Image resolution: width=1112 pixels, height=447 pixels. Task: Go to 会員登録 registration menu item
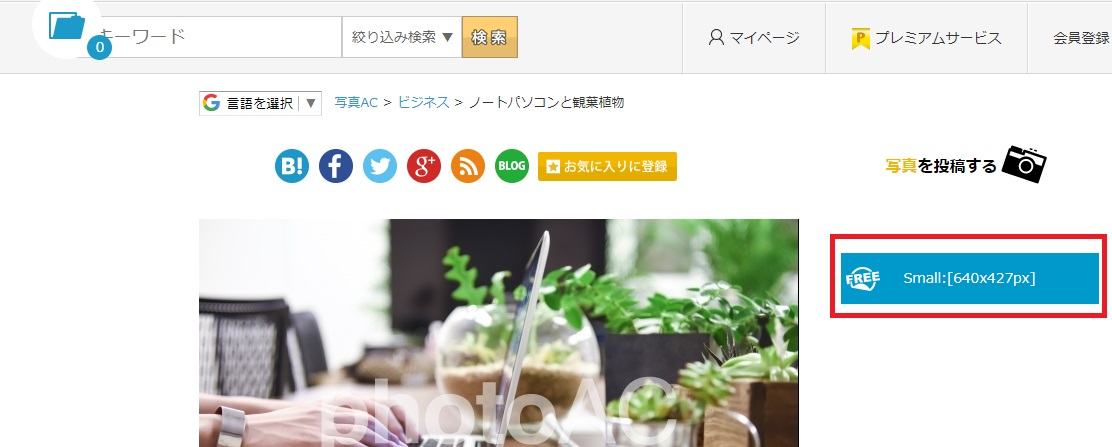point(1081,38)
